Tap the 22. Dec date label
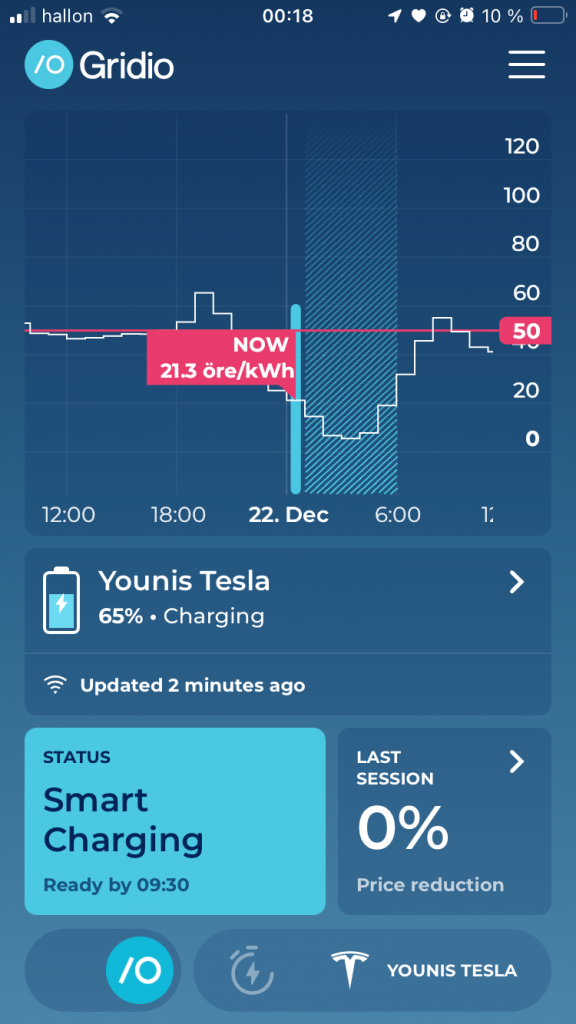 (289, 515)
